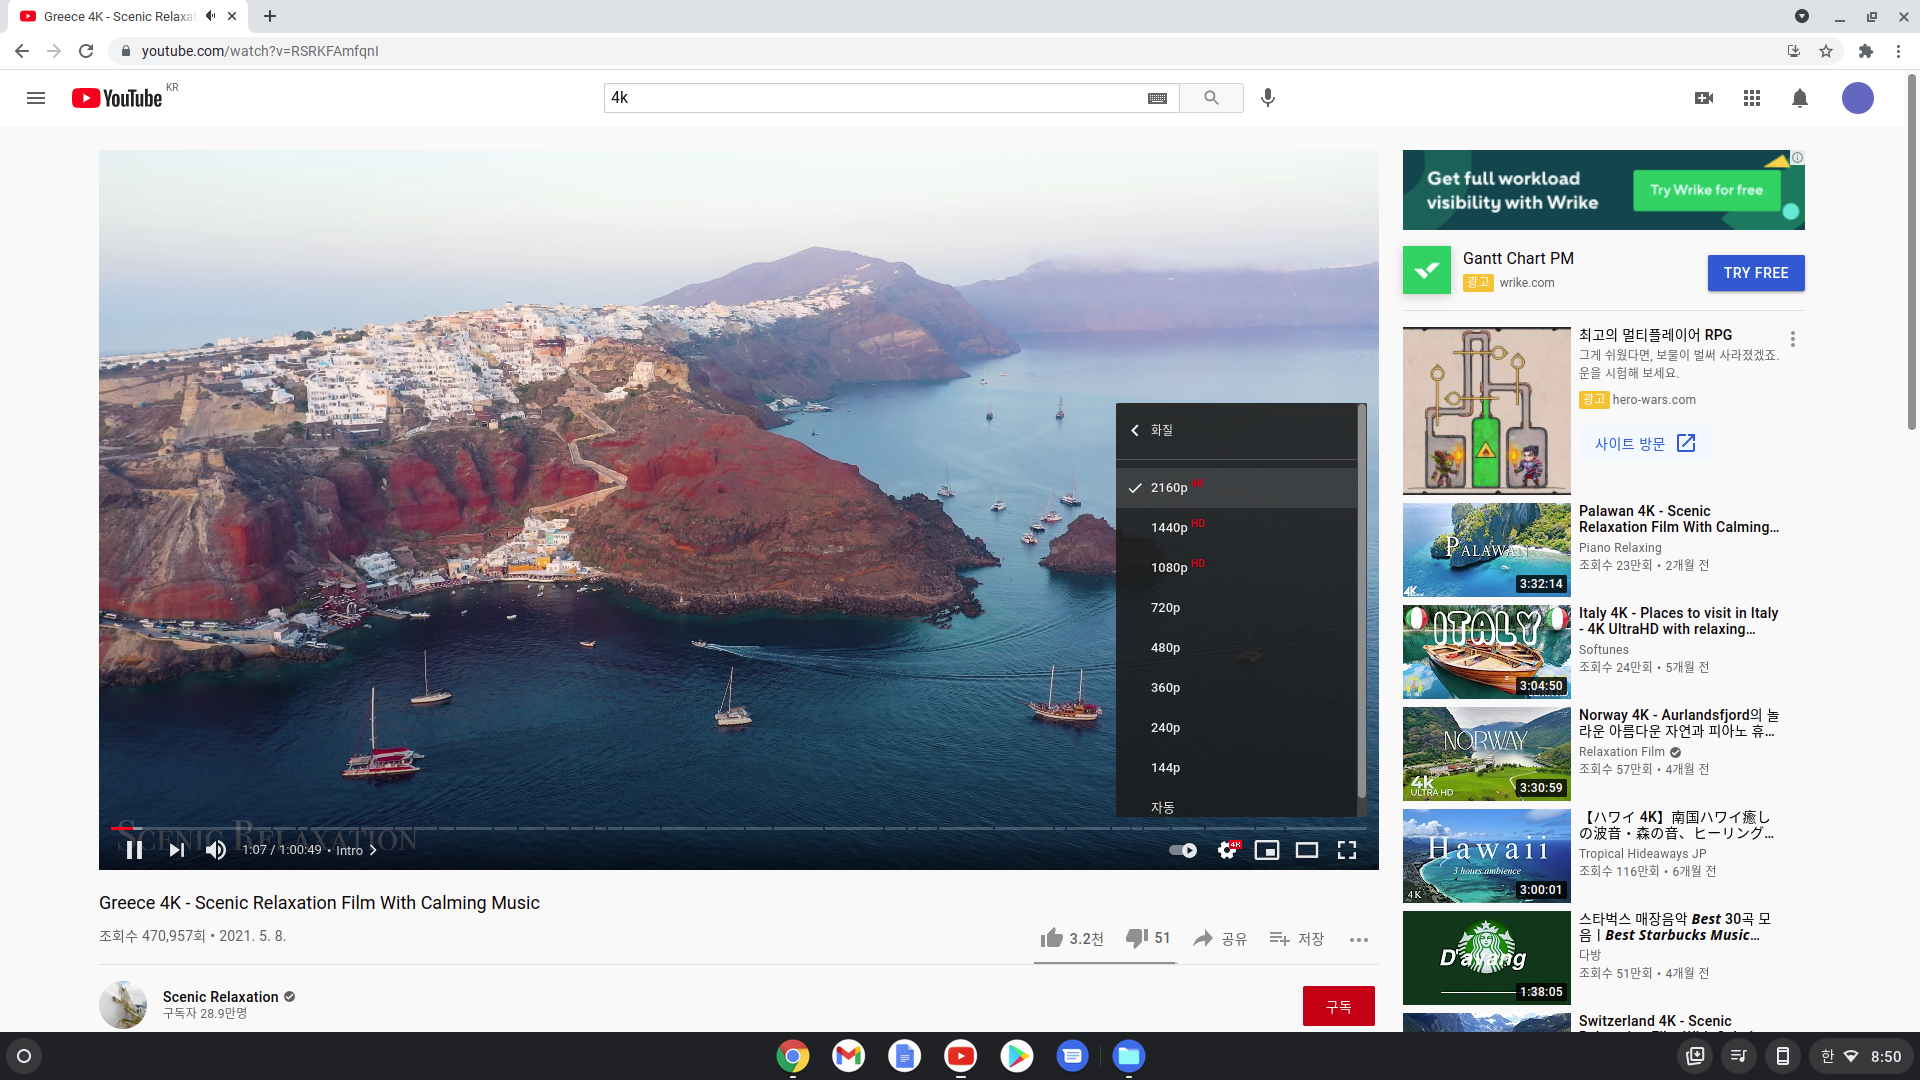Toggle the autoplay switch

click(1183, 850)
